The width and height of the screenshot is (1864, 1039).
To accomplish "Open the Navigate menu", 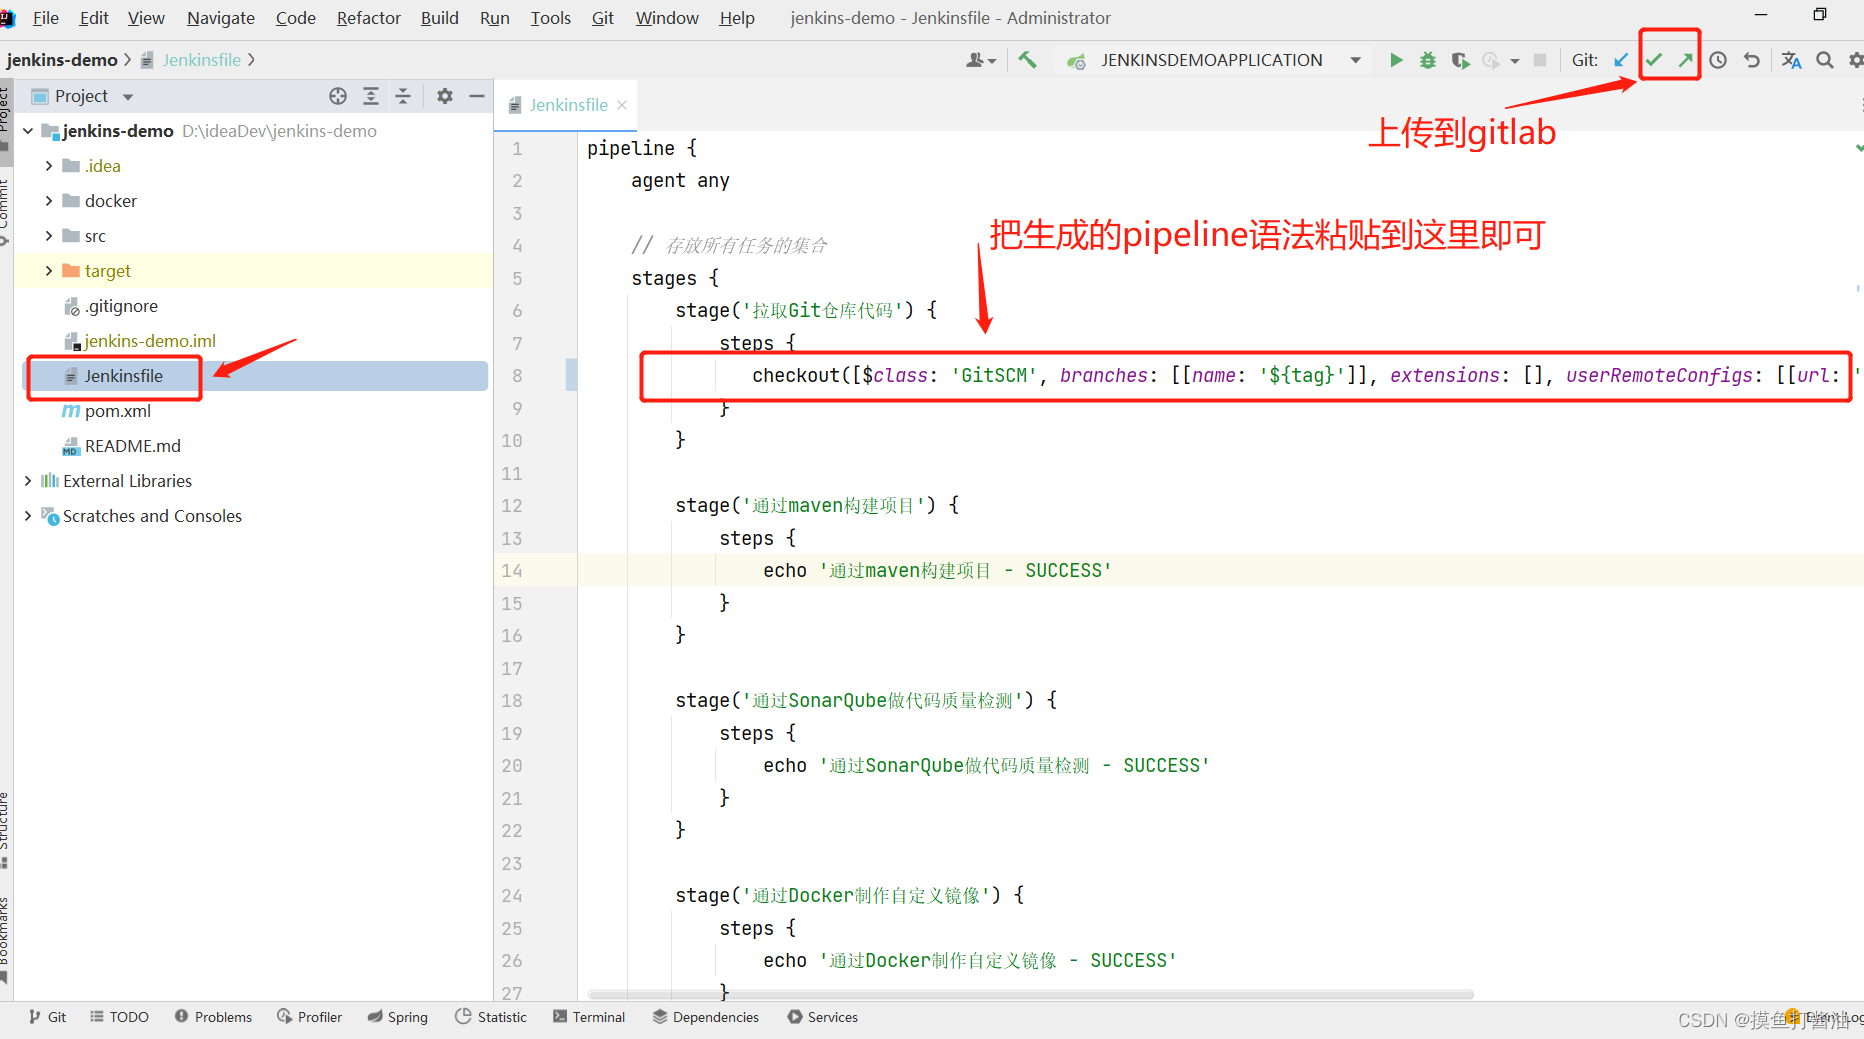I will pos(221,18).
